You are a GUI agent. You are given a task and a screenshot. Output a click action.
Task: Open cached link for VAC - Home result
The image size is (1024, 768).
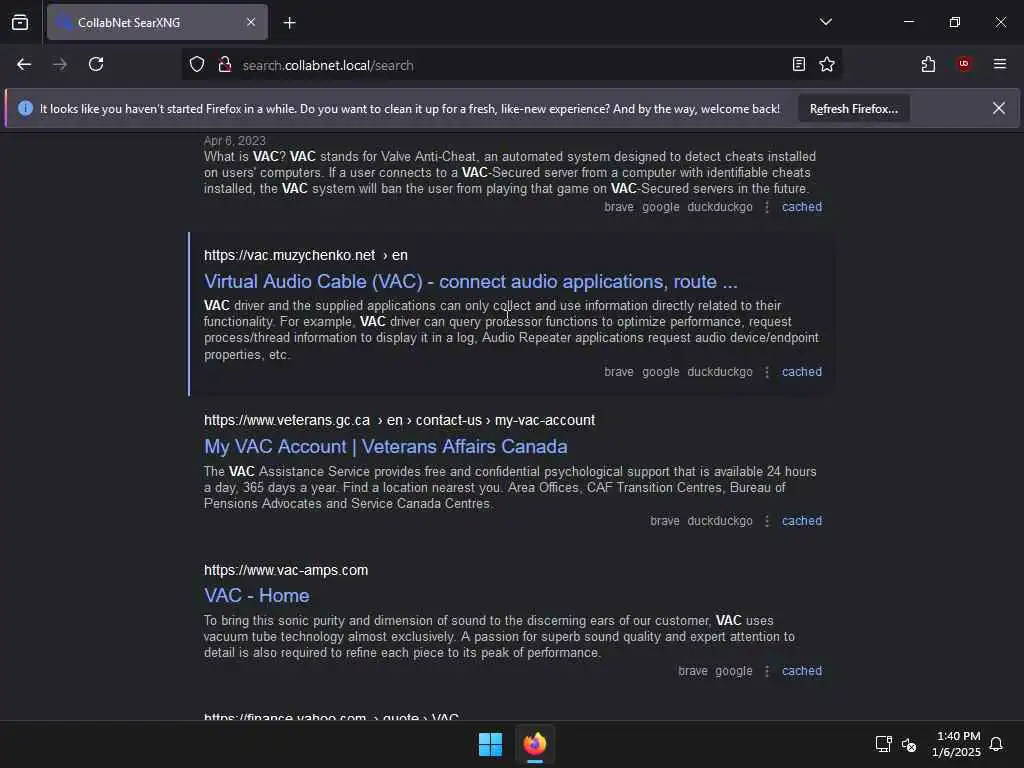(802, 671)
